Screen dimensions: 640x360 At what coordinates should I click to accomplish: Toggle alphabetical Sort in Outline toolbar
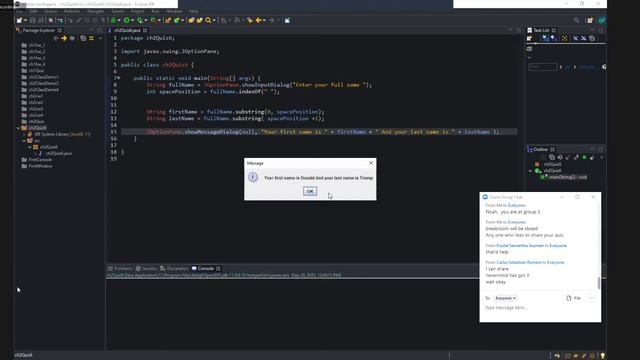tap(560, 157)
